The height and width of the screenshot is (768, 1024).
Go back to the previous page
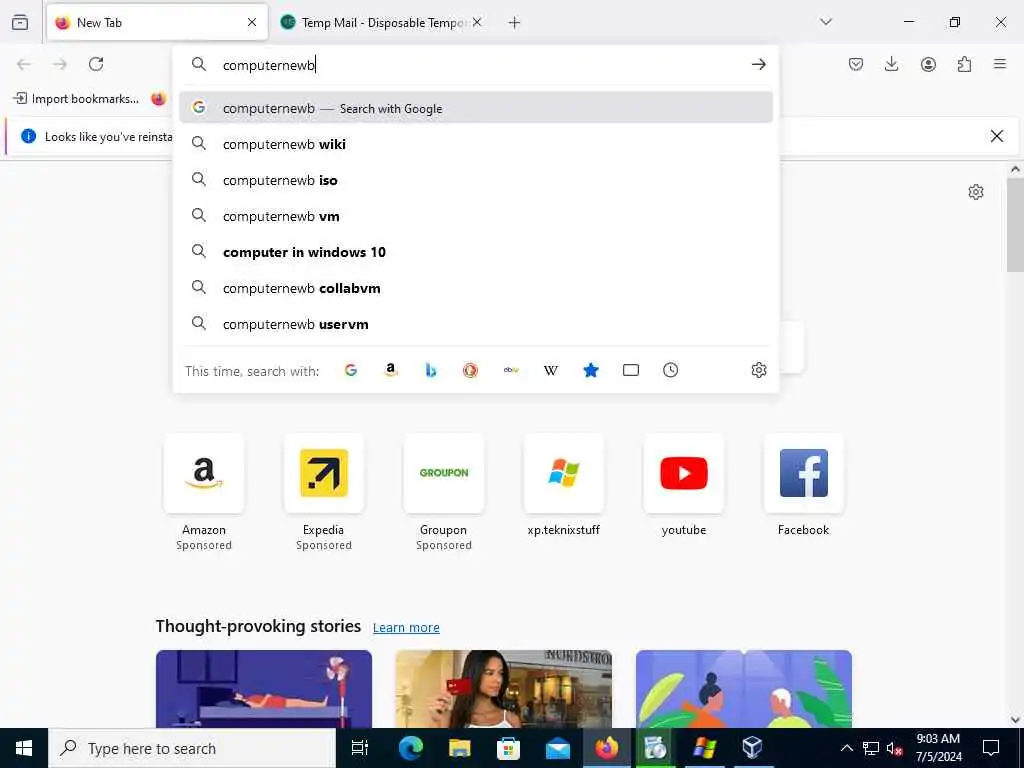pyautogui.click(x=24, y=64)
